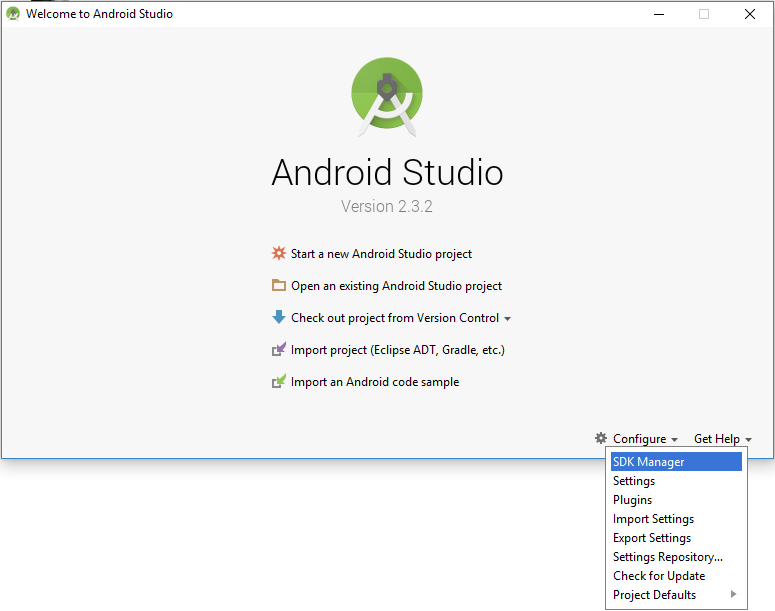The width and height of the screenshot is (775, 611).
Task: Select Import Settings menu entry
Action: tap(676, 519)
